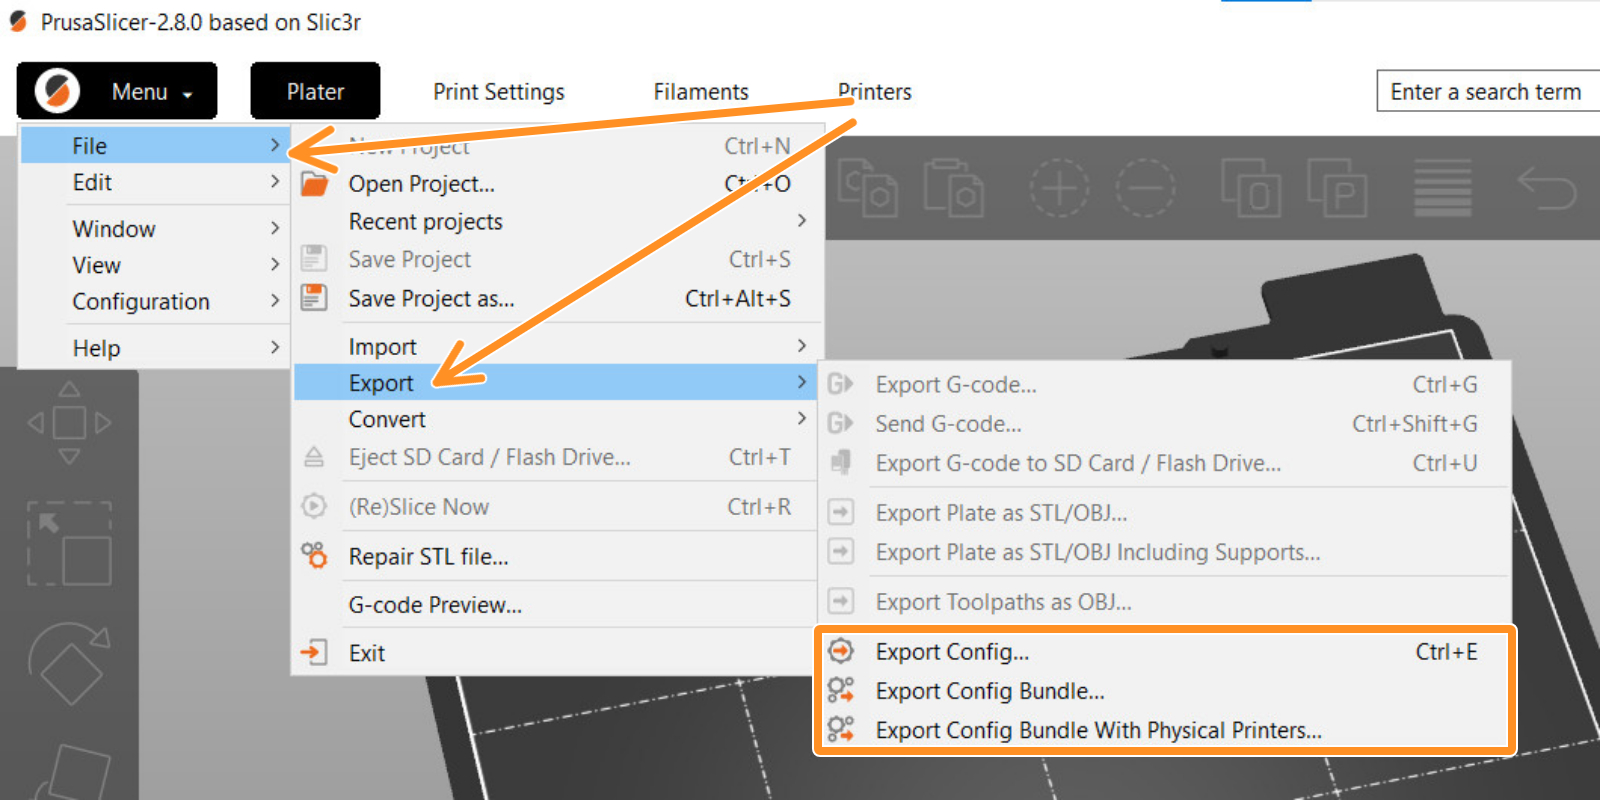Click the Repair STL file icon
The image size is (1600, 800).
pos(315,556)
